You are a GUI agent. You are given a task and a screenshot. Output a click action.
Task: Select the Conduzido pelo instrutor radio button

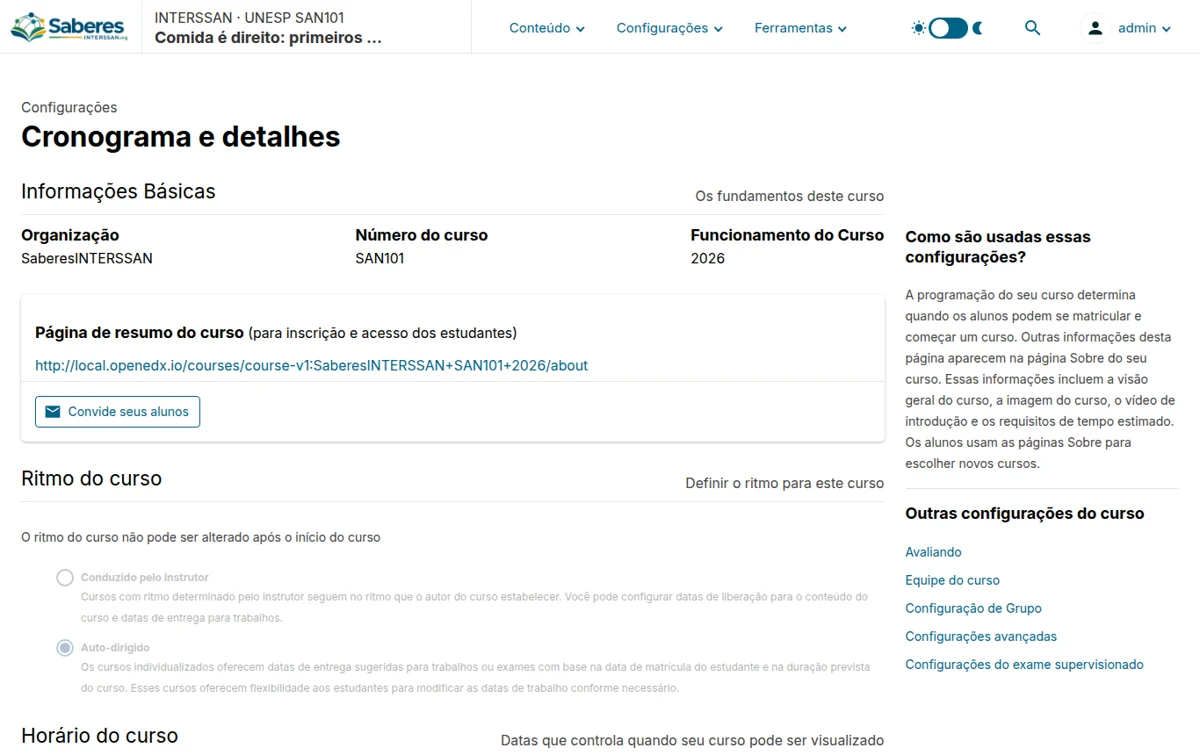click(65, 577)
